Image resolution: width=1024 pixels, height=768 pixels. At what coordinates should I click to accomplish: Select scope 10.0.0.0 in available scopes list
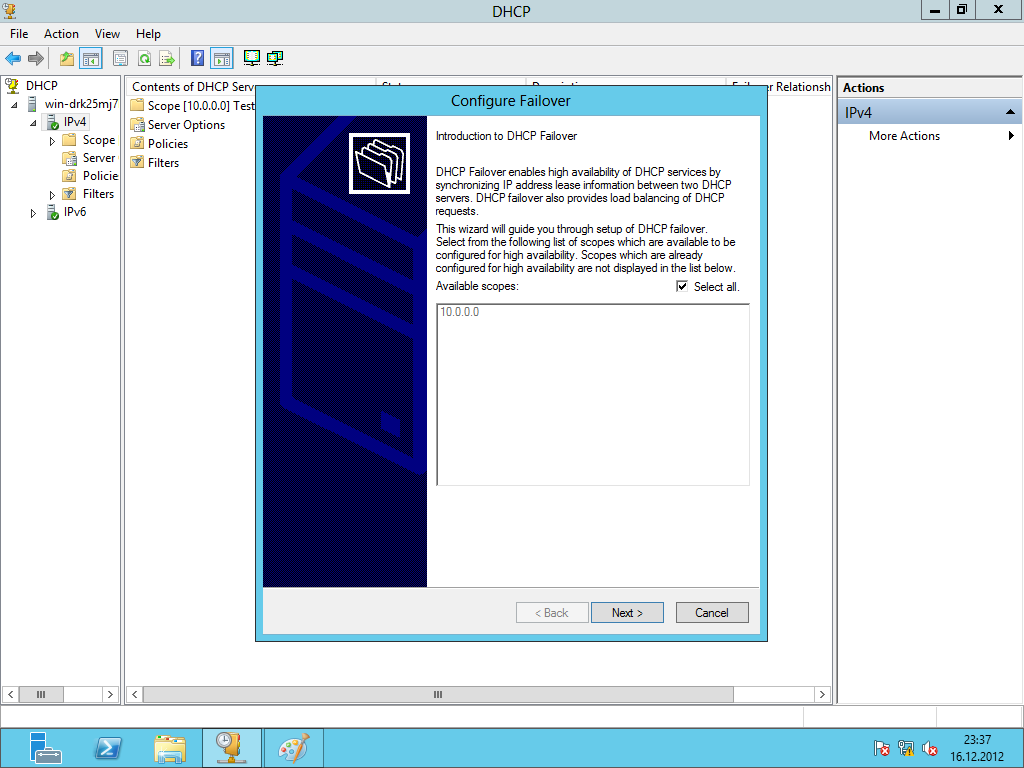click(x=460, y=313)
